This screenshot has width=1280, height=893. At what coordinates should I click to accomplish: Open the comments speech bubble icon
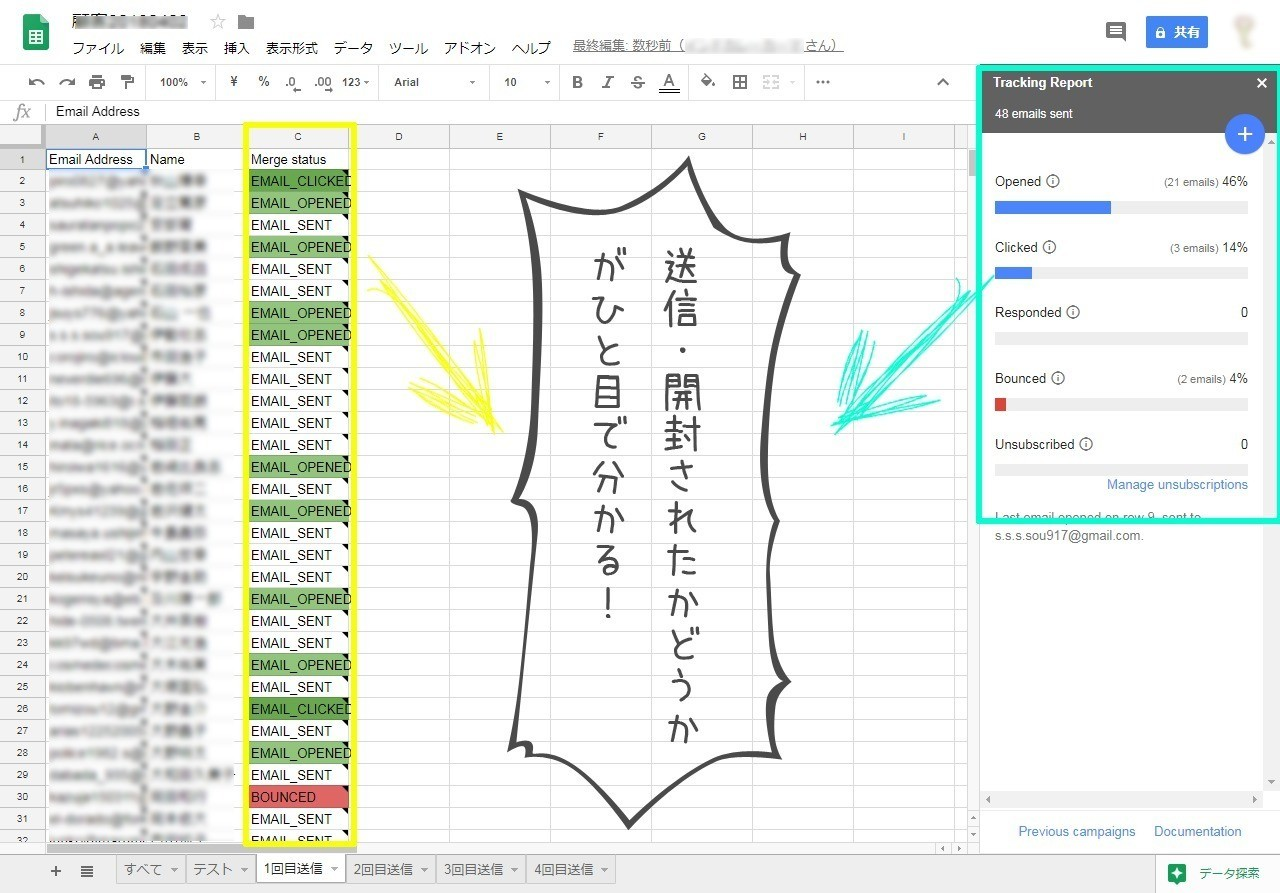coord(1116,31)
